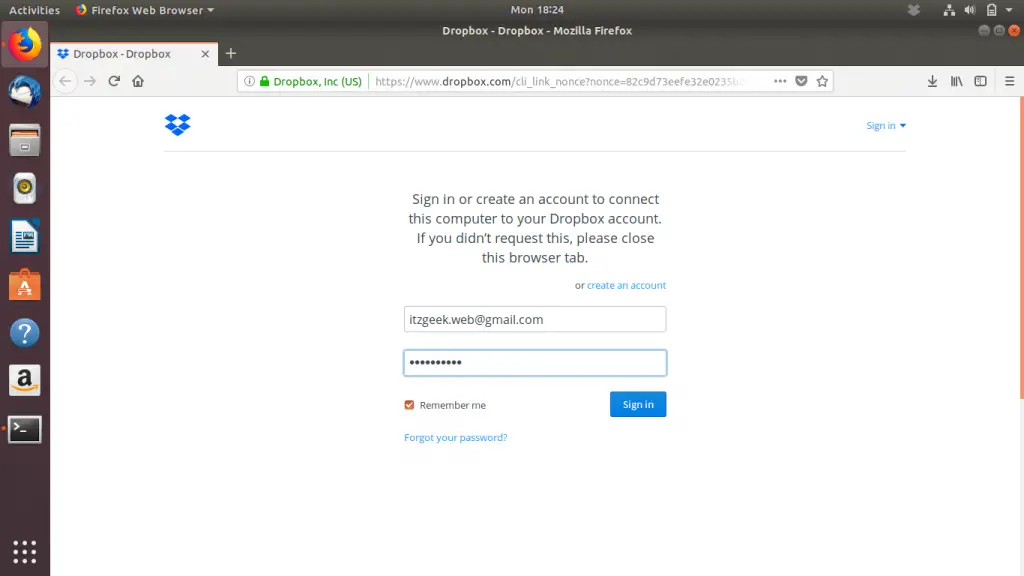Expand the system menu arrow in top bar
The image size is (1024, 576).
click(1009, 10)
